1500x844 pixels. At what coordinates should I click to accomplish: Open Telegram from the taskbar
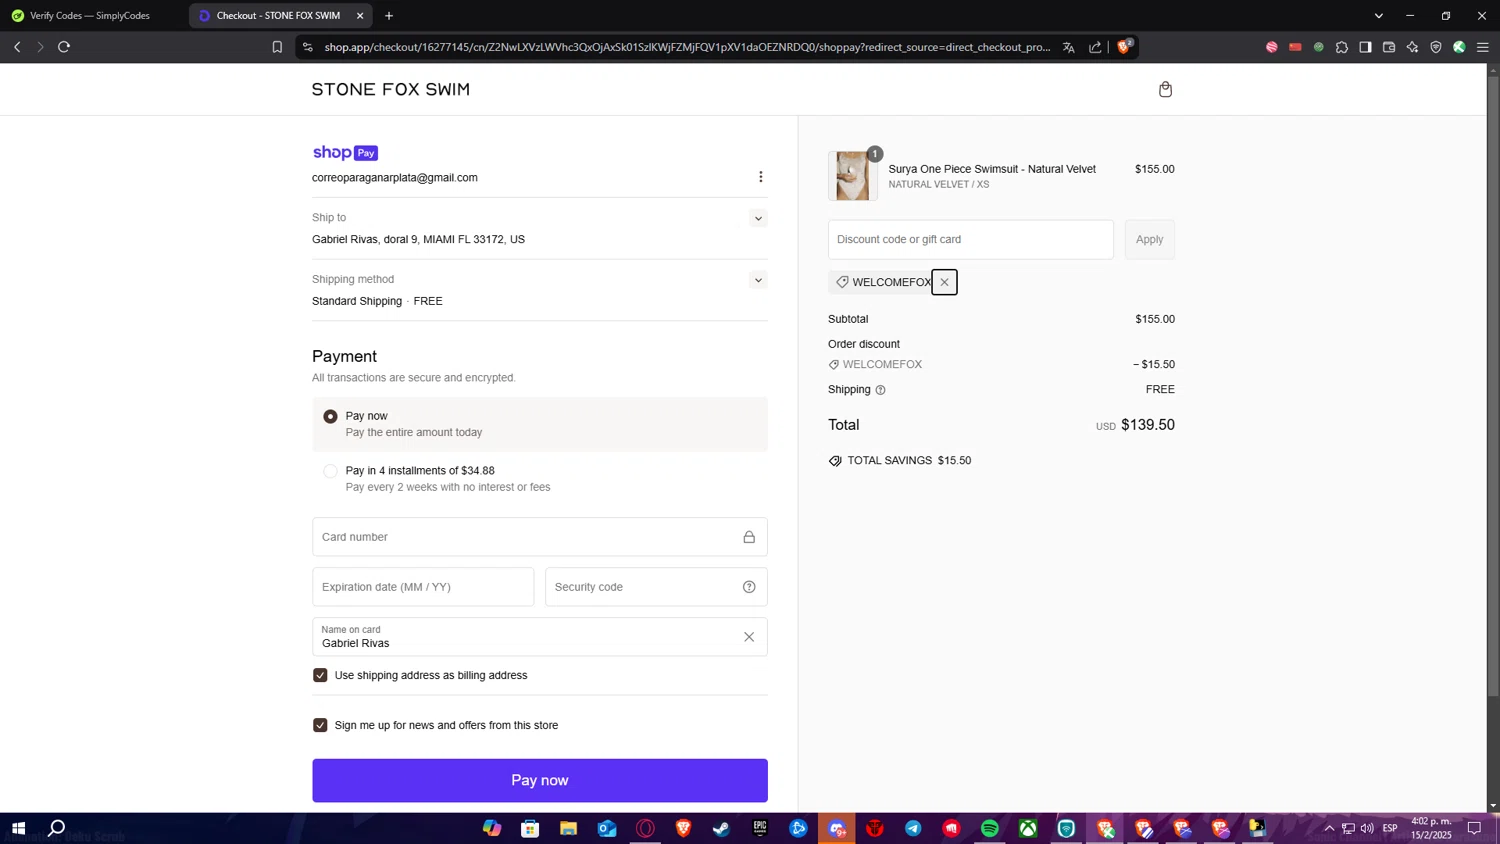(x=913, y=828)
